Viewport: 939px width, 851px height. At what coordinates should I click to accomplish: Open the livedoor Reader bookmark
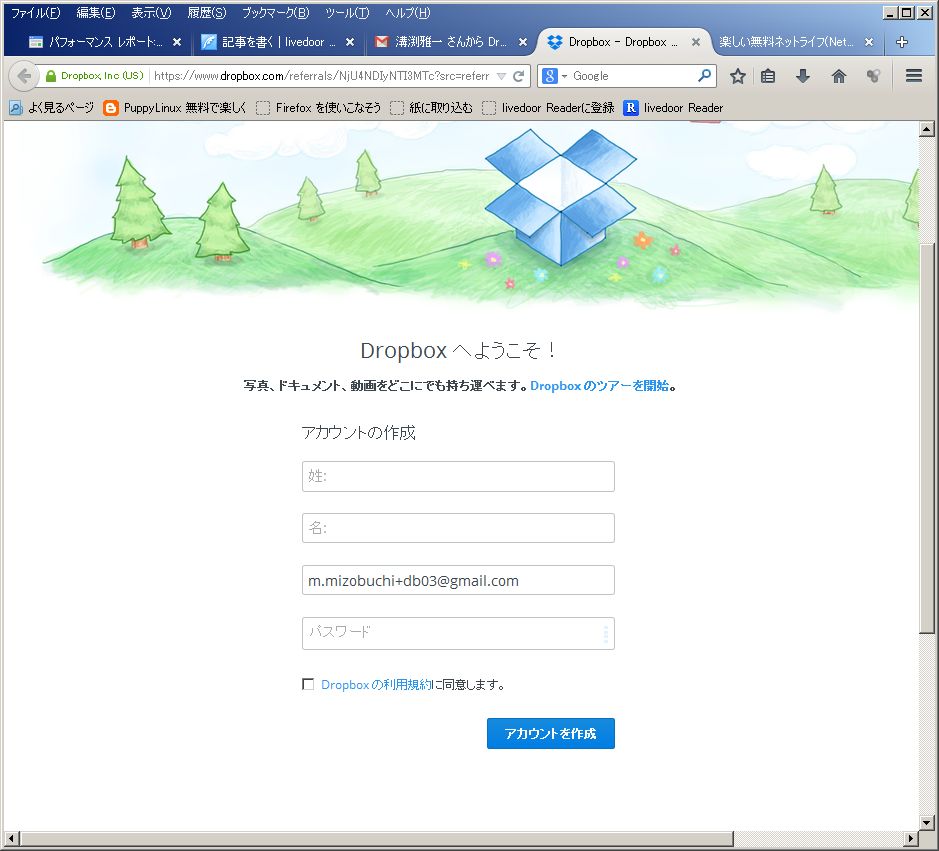pos(673,108)
